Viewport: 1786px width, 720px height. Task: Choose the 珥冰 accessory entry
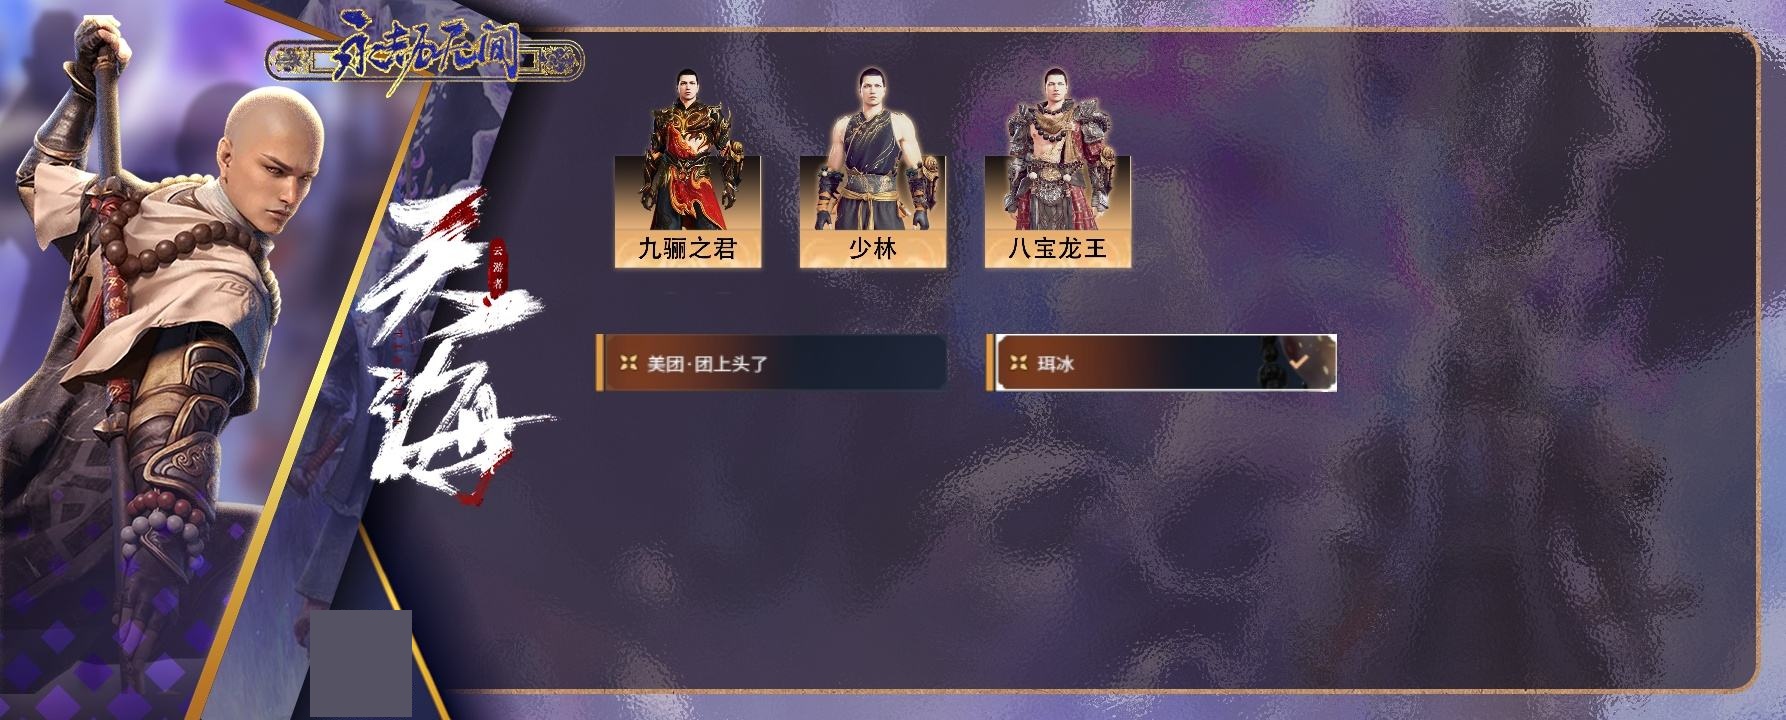click(1161, 363)
